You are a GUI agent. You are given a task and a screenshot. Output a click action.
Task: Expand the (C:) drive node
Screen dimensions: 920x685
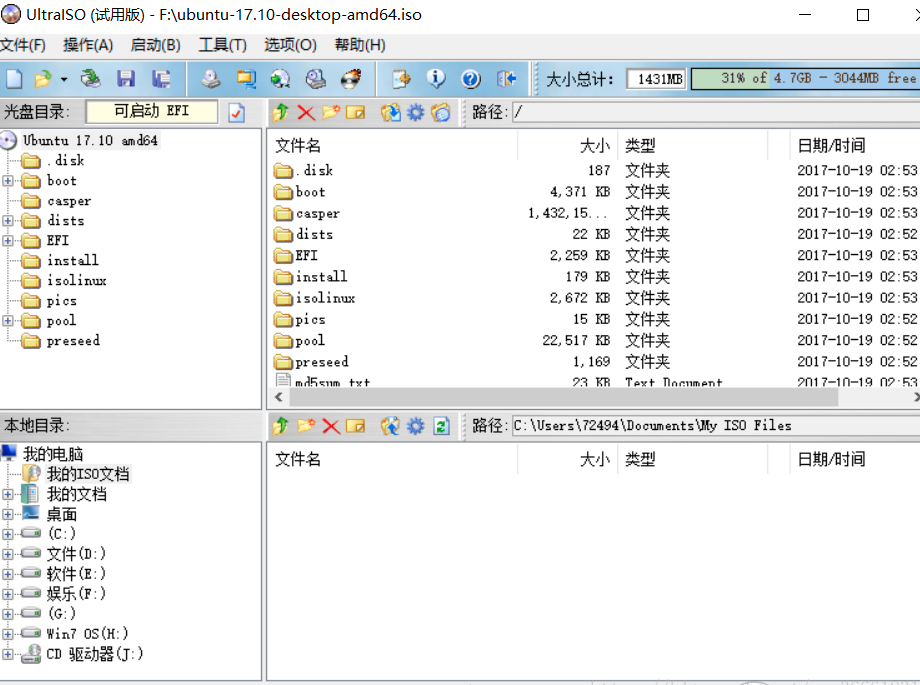[8, 534]
